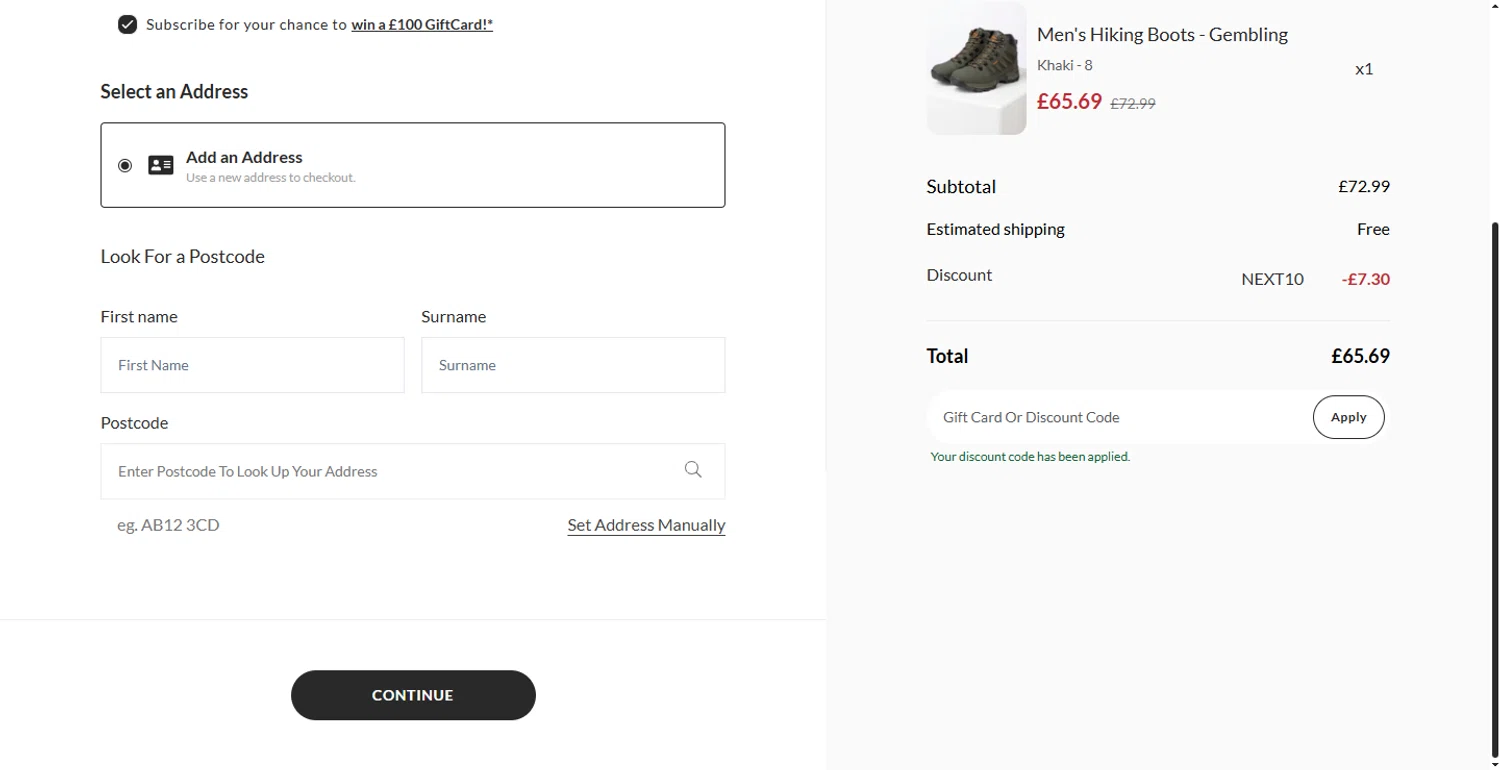Click the hiking boots product thumbnail
The width and height of the screenshot is (1500, 770).
(x=976, y=68)
